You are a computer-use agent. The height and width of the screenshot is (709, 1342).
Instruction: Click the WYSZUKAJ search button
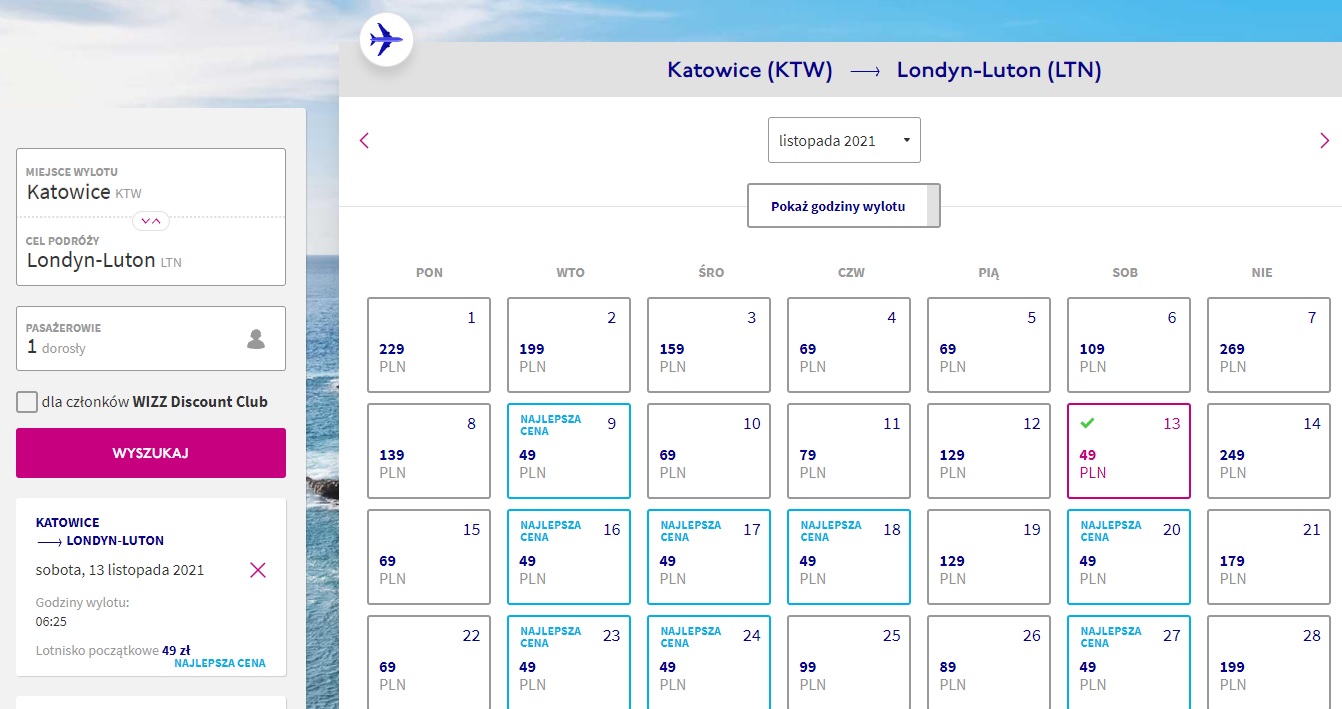pyautogui.click(x=151, y=453)
